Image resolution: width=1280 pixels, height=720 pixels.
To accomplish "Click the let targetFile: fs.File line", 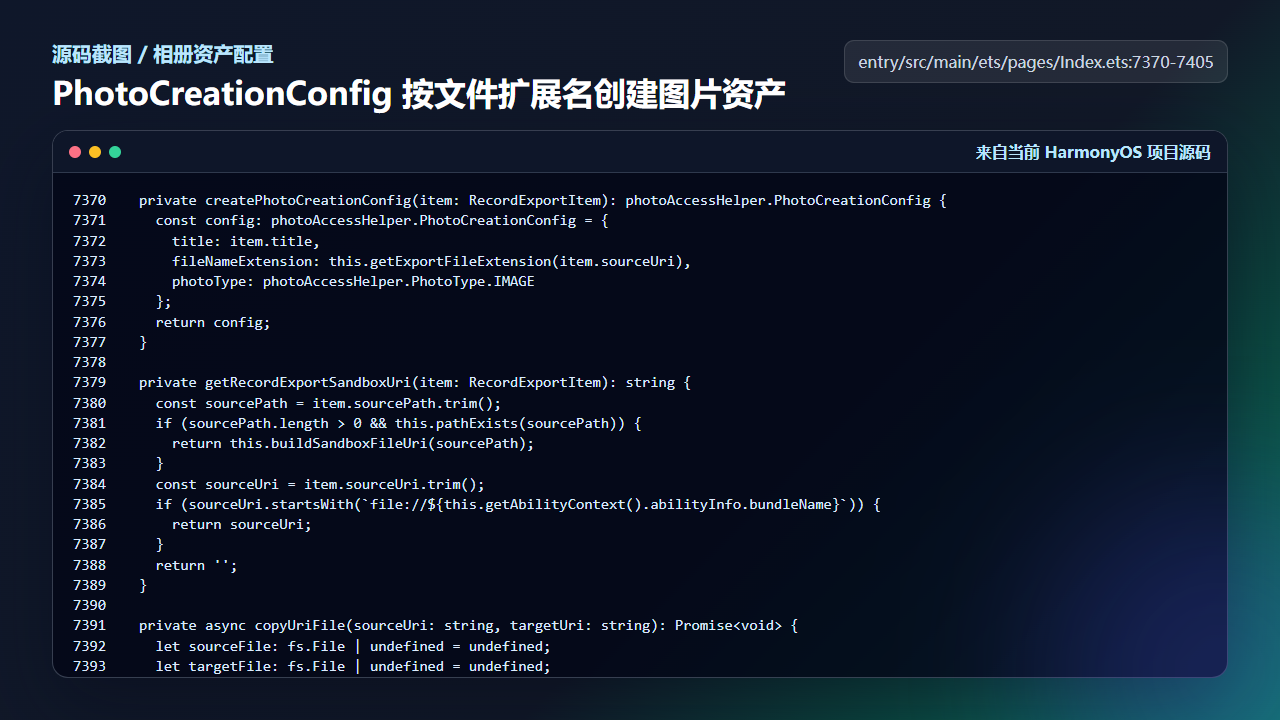I will [x=353, y=666].
